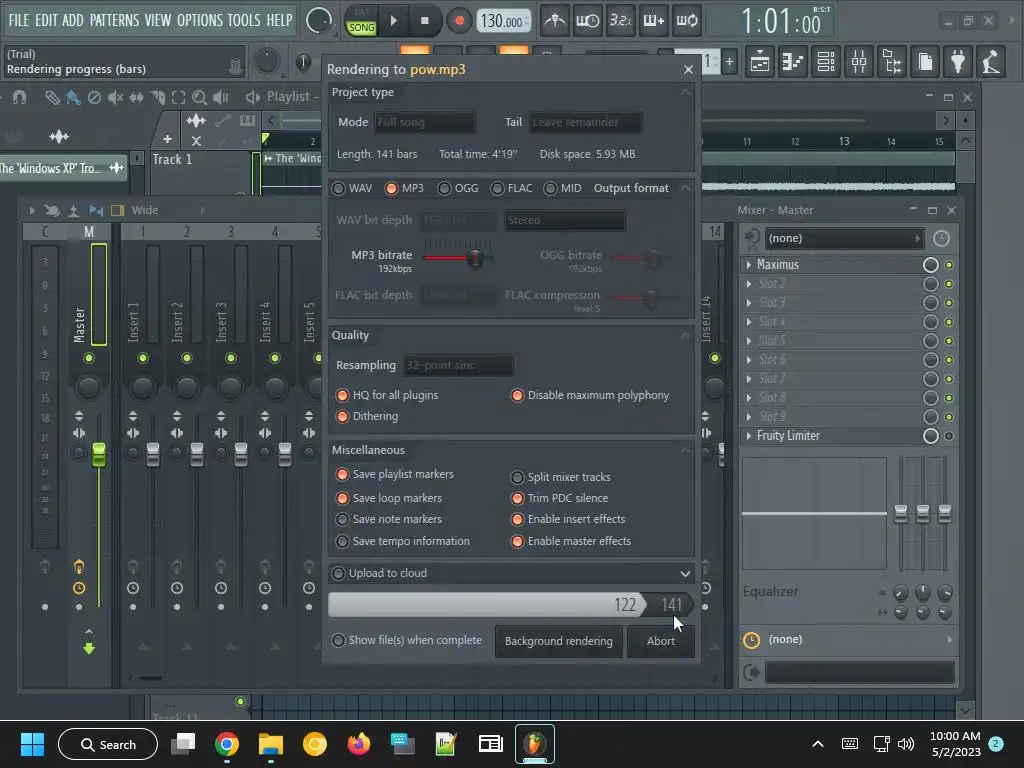Open the PATTERNS menu
This screenshot has height=768, width=1024.
pyautogui.click(x=114, y=20)
